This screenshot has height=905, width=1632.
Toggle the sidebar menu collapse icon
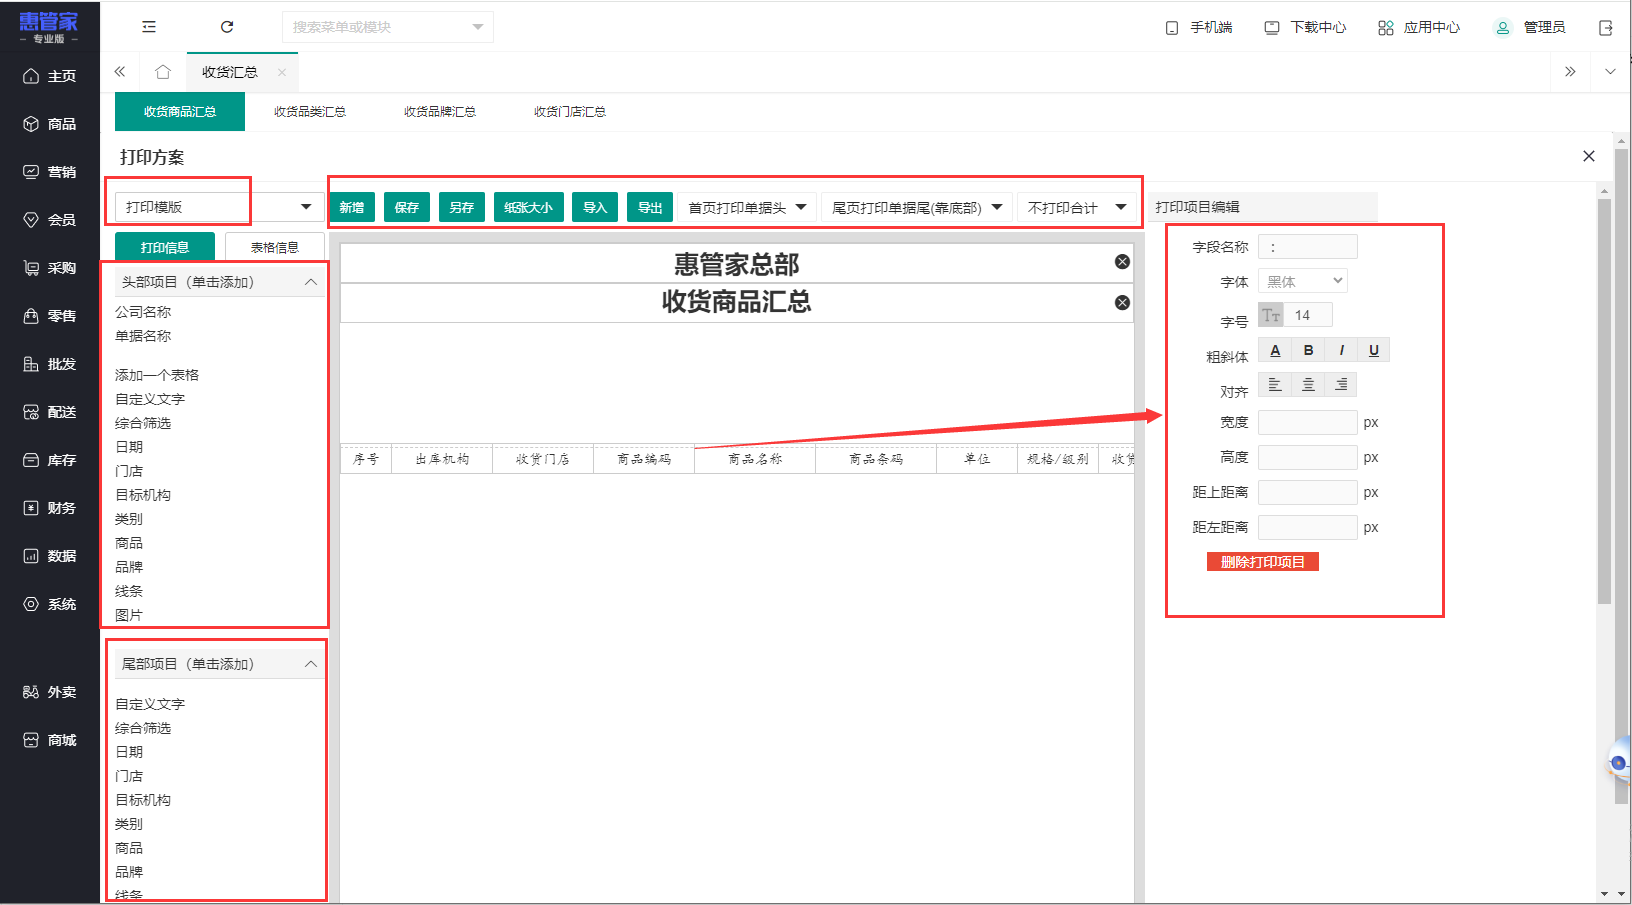pos(149,27)
